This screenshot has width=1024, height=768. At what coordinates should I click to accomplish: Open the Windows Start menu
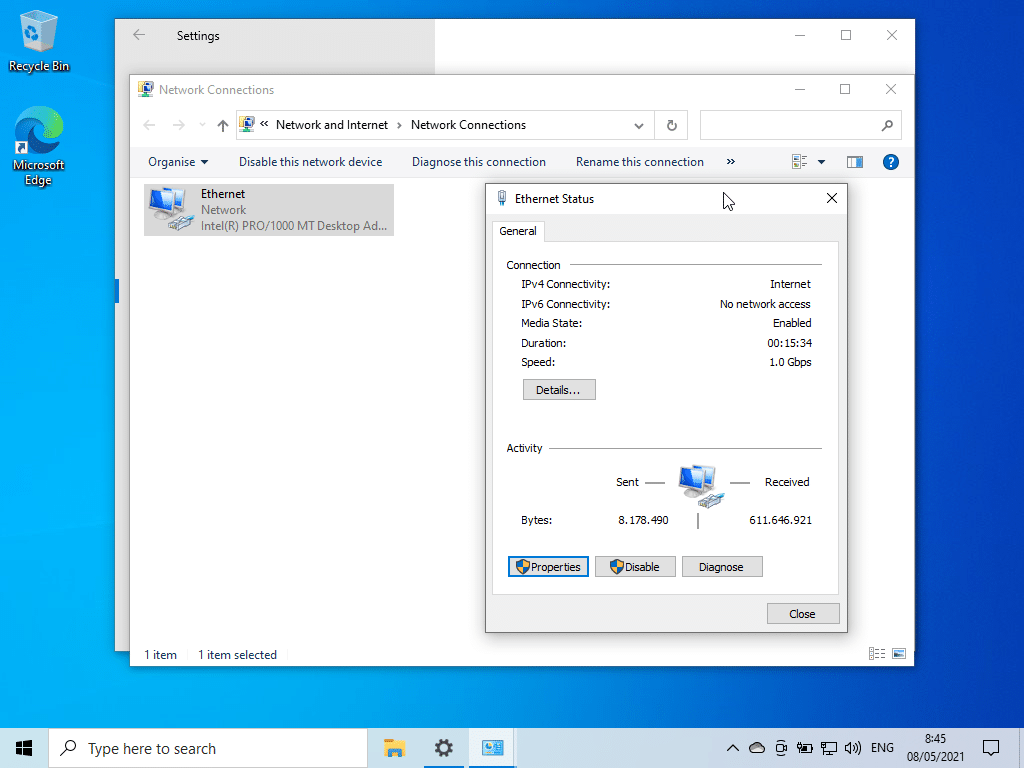tap(24, 748)
